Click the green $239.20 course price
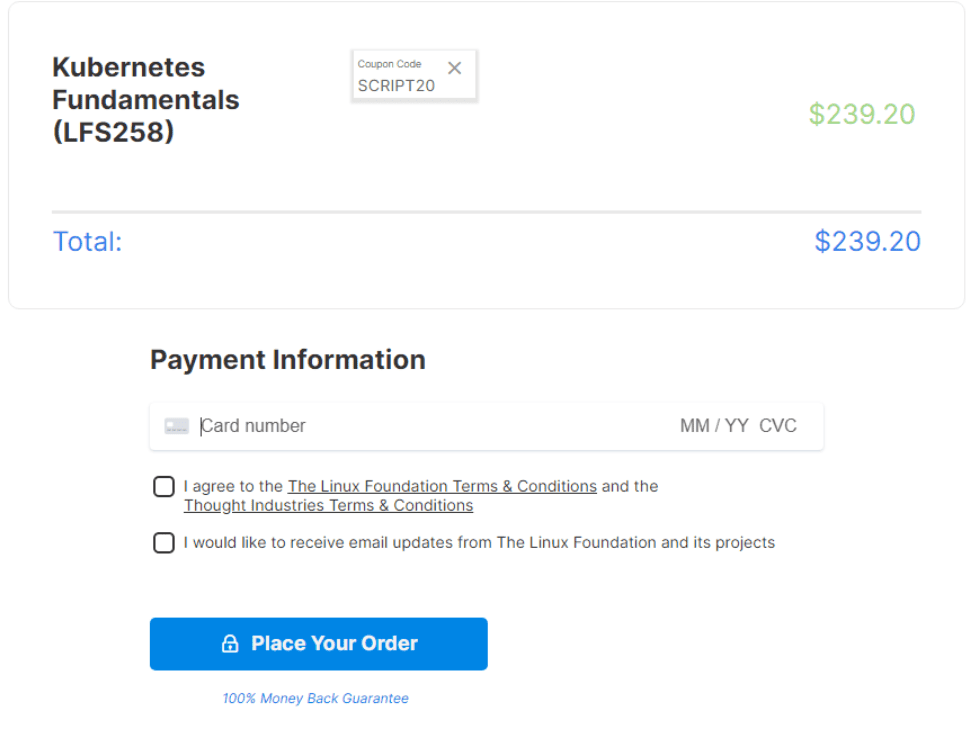Viewport: 970px width, 730px height. (x=862, y=114)
